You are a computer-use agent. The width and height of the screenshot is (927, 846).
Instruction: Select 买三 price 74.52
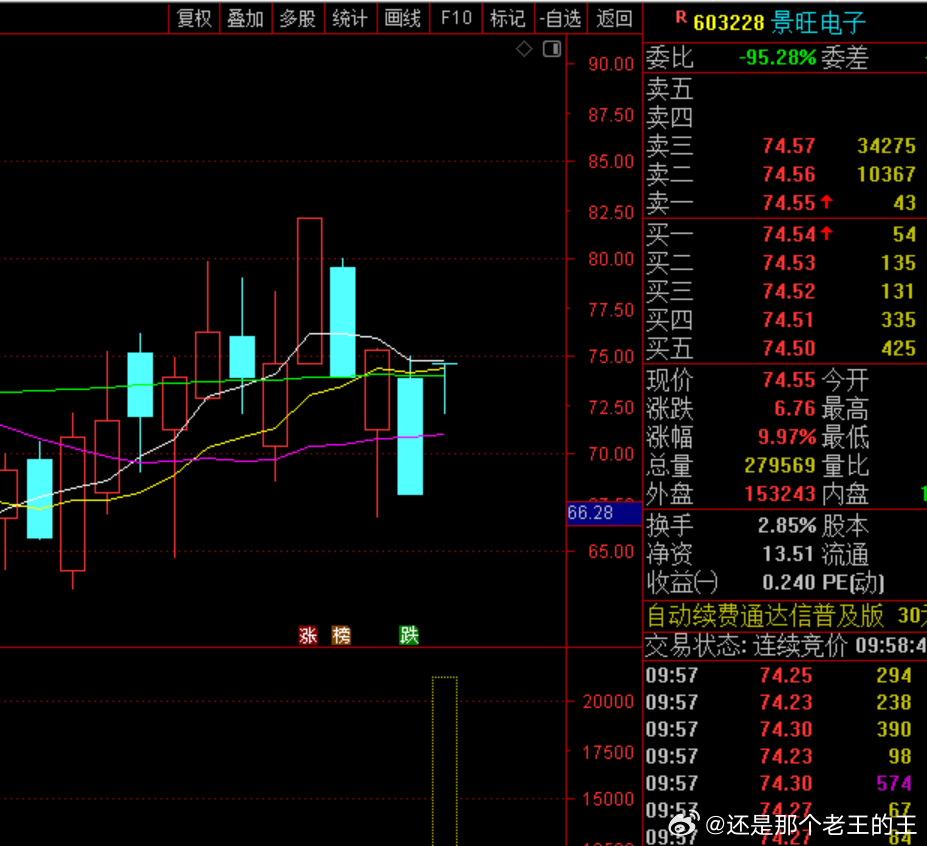point(789,291)
